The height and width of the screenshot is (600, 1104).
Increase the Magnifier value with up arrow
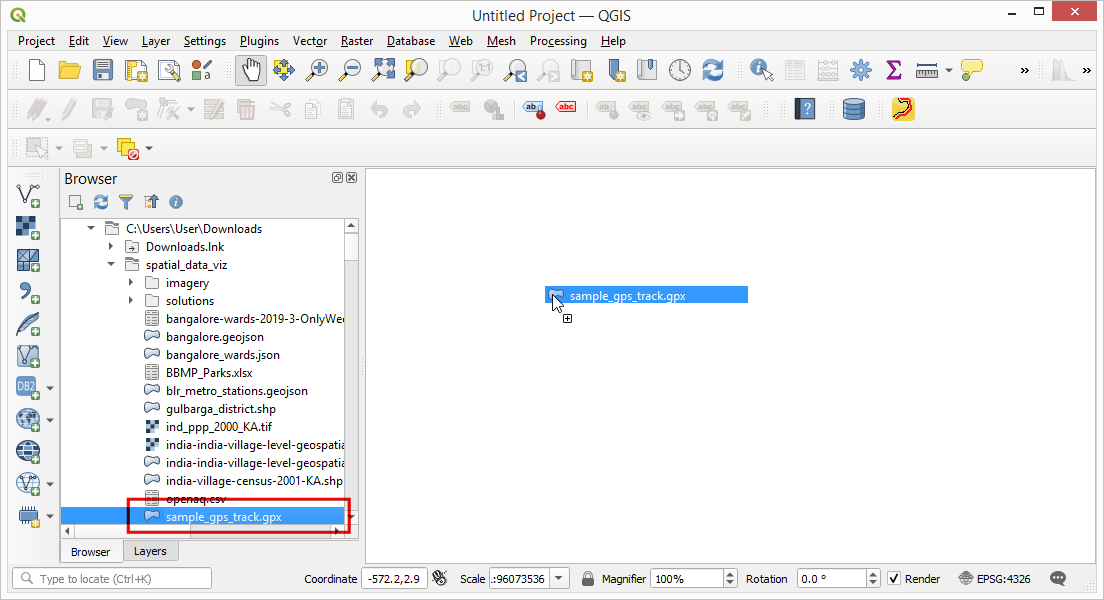pyautogui.click(x=730, y=574)
